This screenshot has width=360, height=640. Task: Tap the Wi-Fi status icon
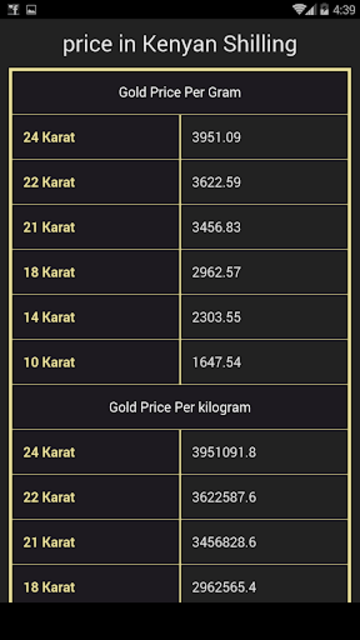point(299,9)
